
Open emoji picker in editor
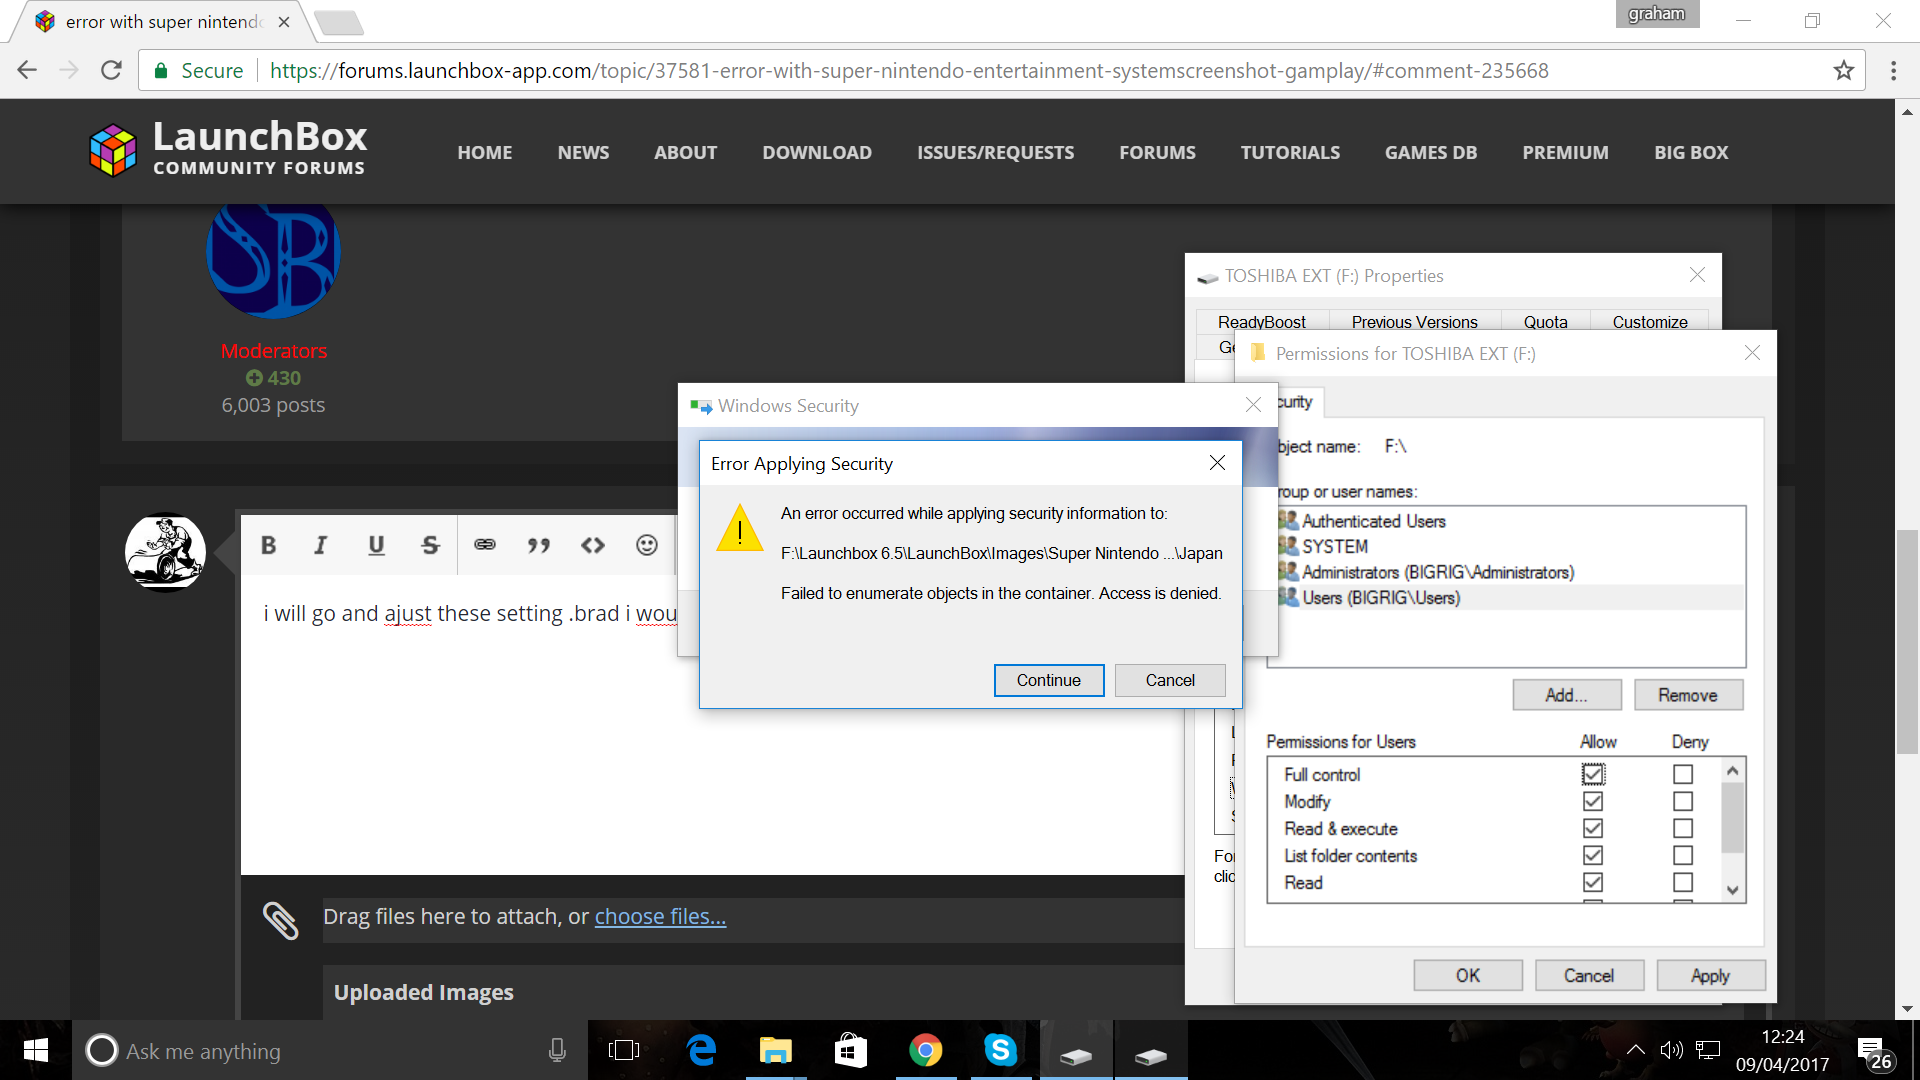(647, 545)
